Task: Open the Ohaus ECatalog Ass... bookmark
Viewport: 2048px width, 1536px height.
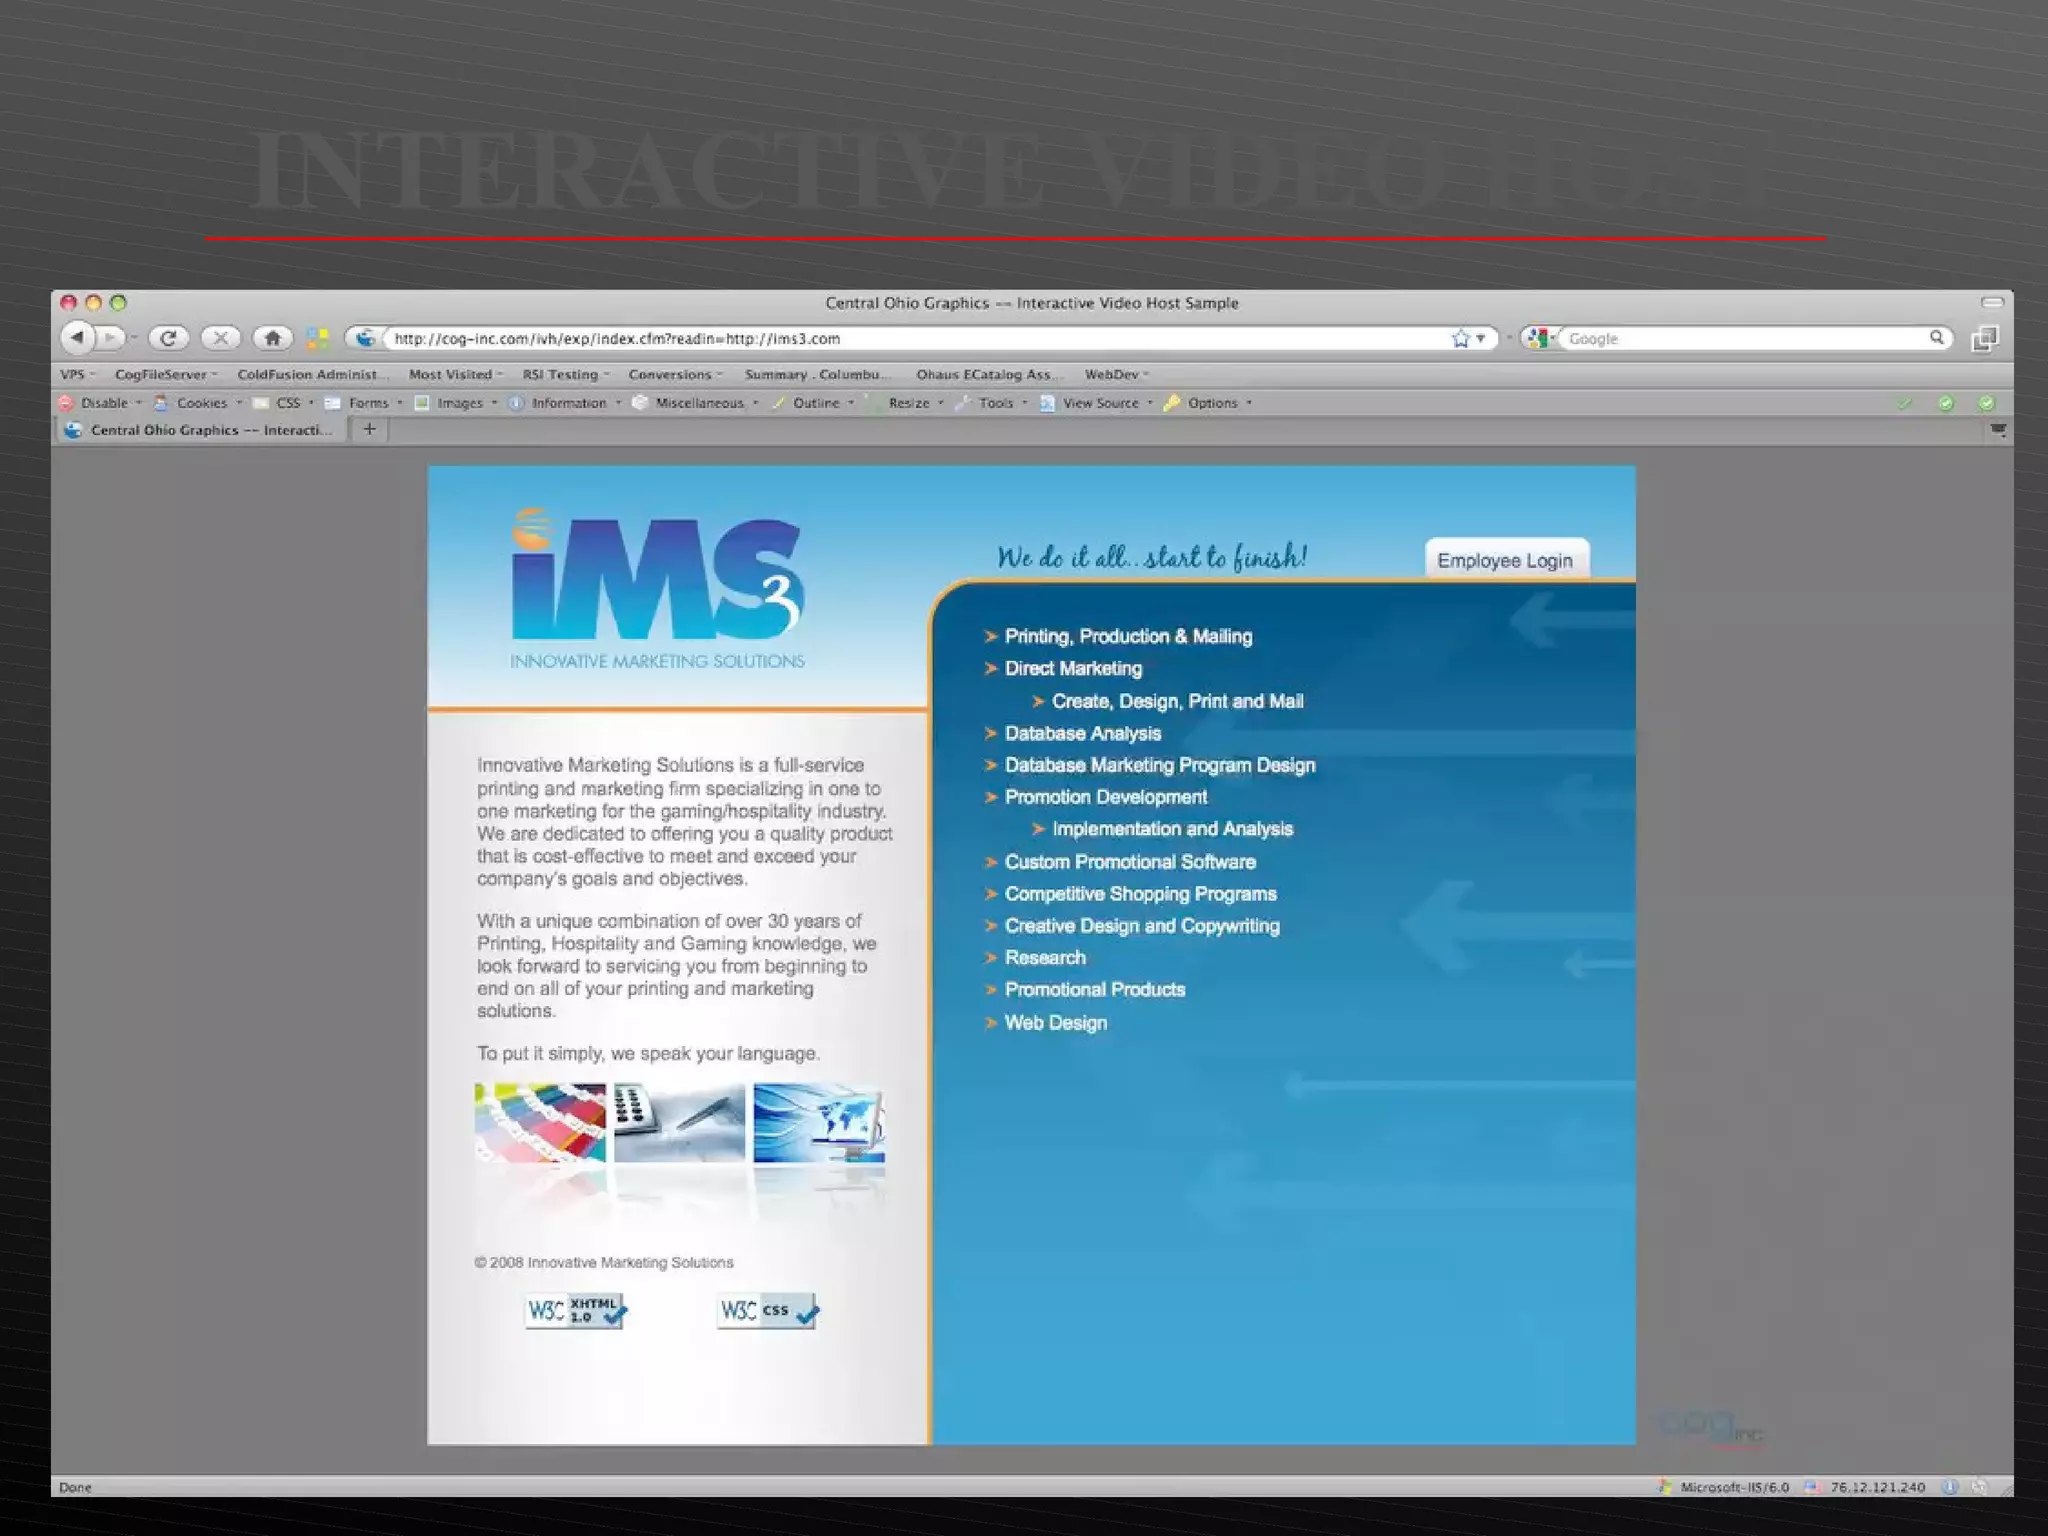Action: tap(989, 374)
